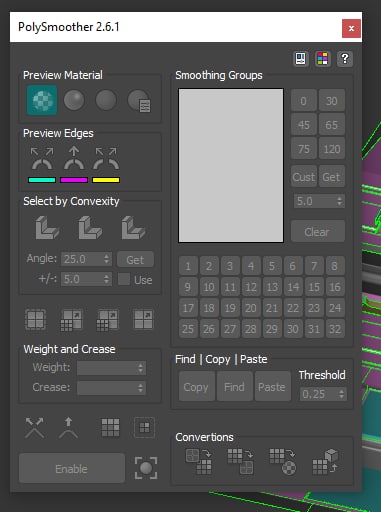Click the split edges icon with diverging arrows
381x512 pixels.
pyautogui.click(x=35, y=428)
